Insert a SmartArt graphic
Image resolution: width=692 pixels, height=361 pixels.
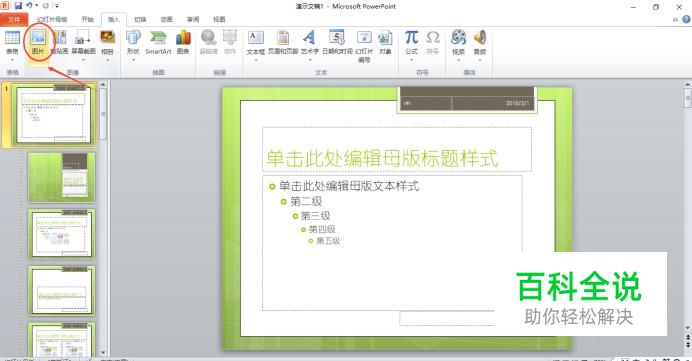point(158,42)
